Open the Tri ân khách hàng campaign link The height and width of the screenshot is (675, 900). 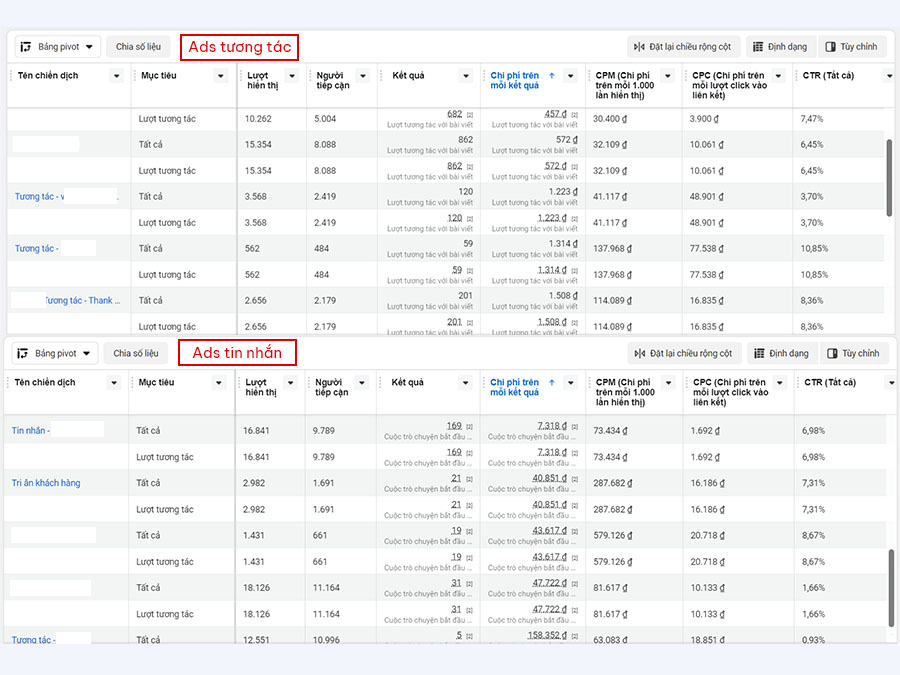pyautogui.click(x=46, y=483)
